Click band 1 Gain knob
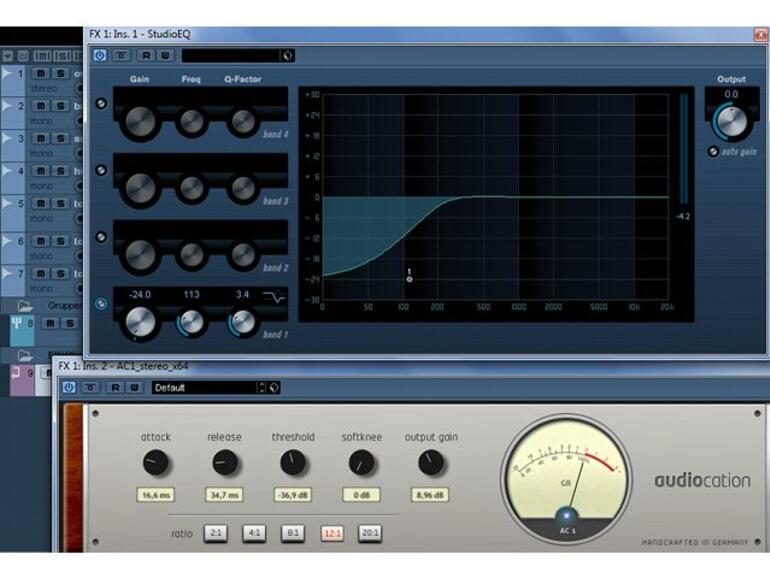Screen dimensions: 770x578 click(x=140, y=322)
